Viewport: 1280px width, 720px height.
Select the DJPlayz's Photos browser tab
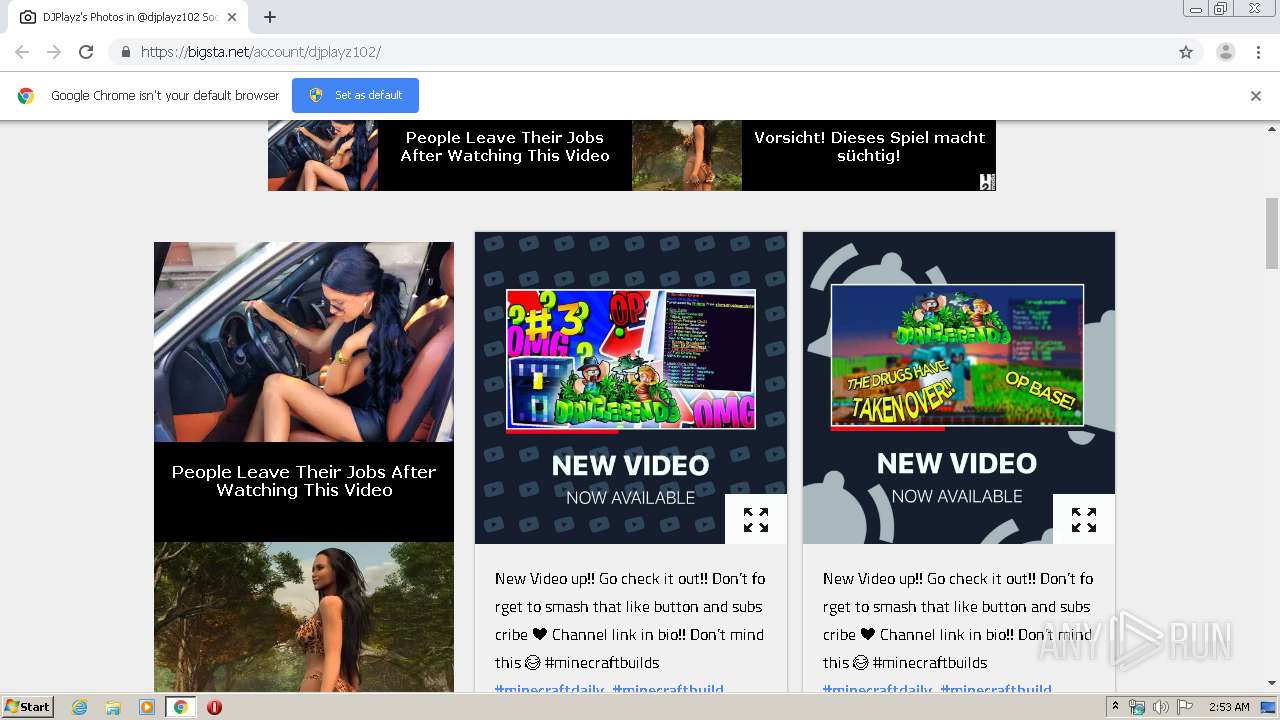126,17
